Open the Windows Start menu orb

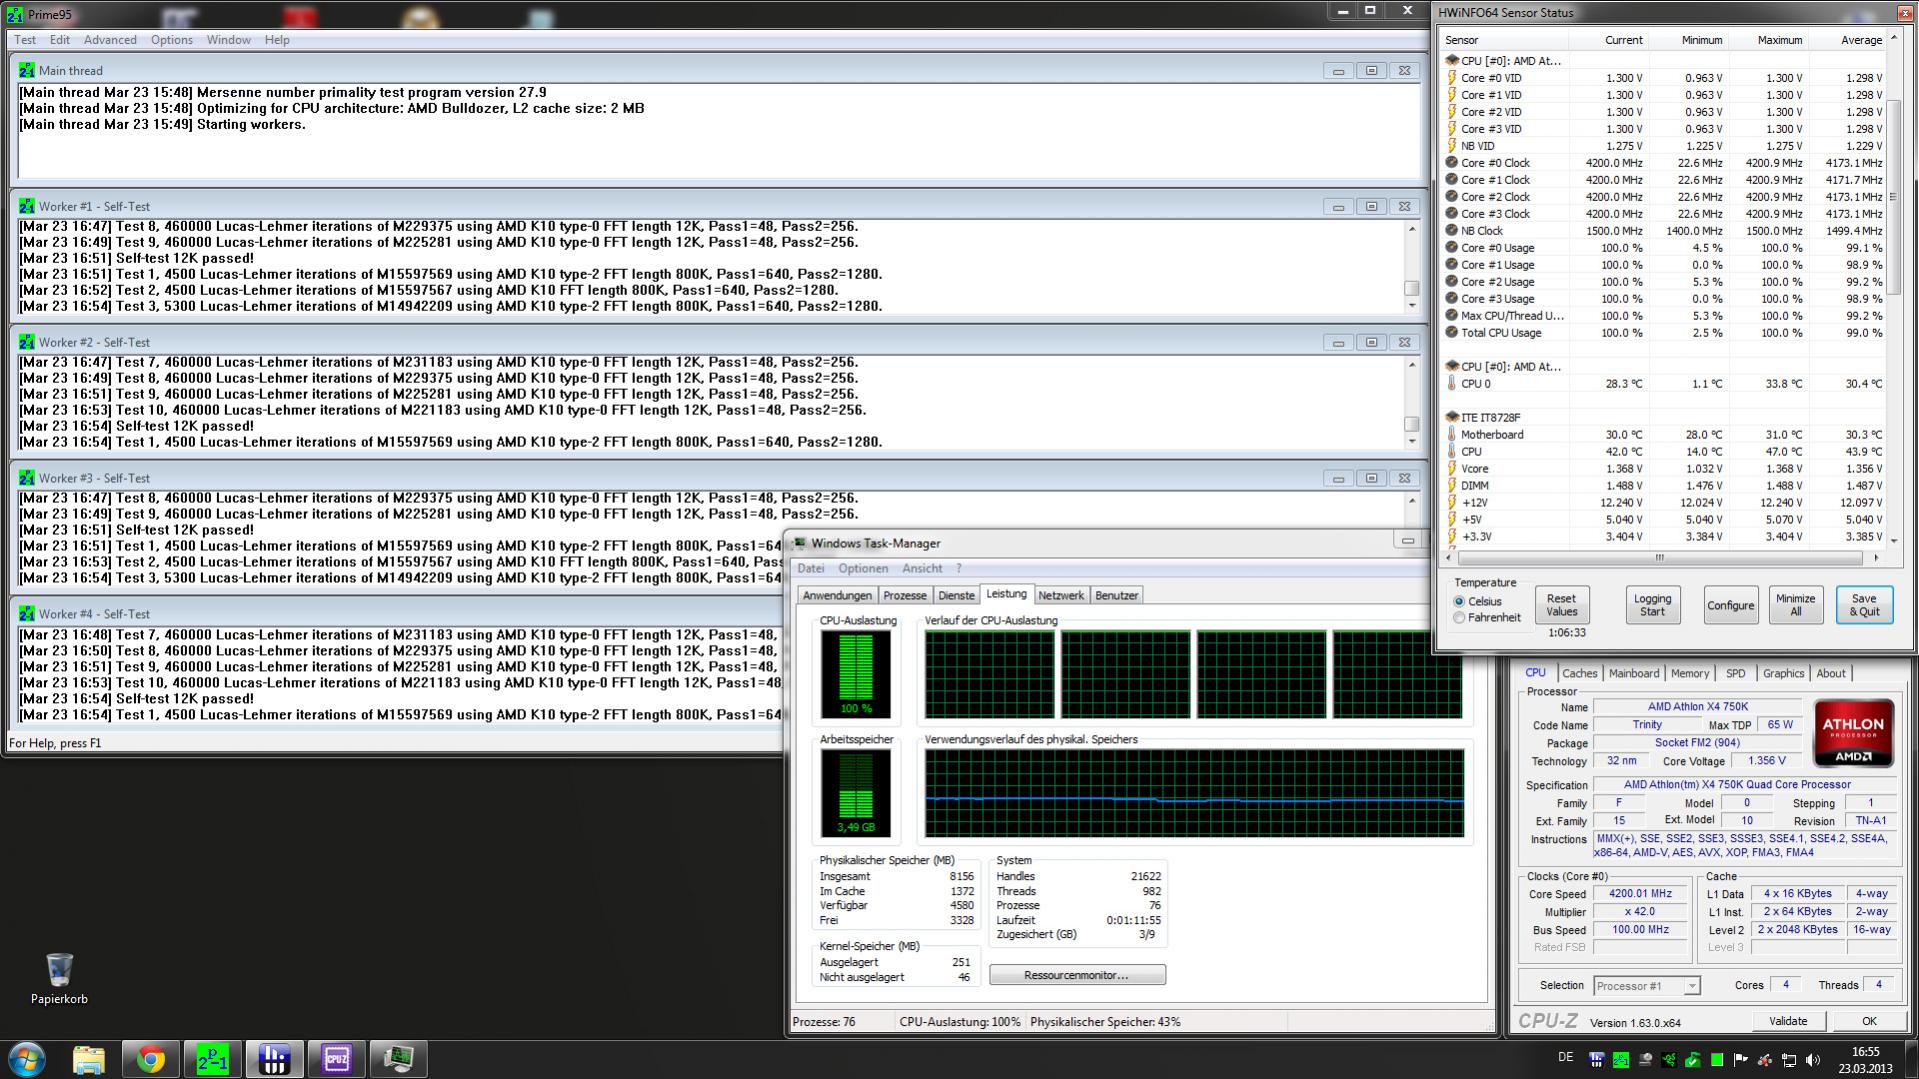pos(26,1058)
